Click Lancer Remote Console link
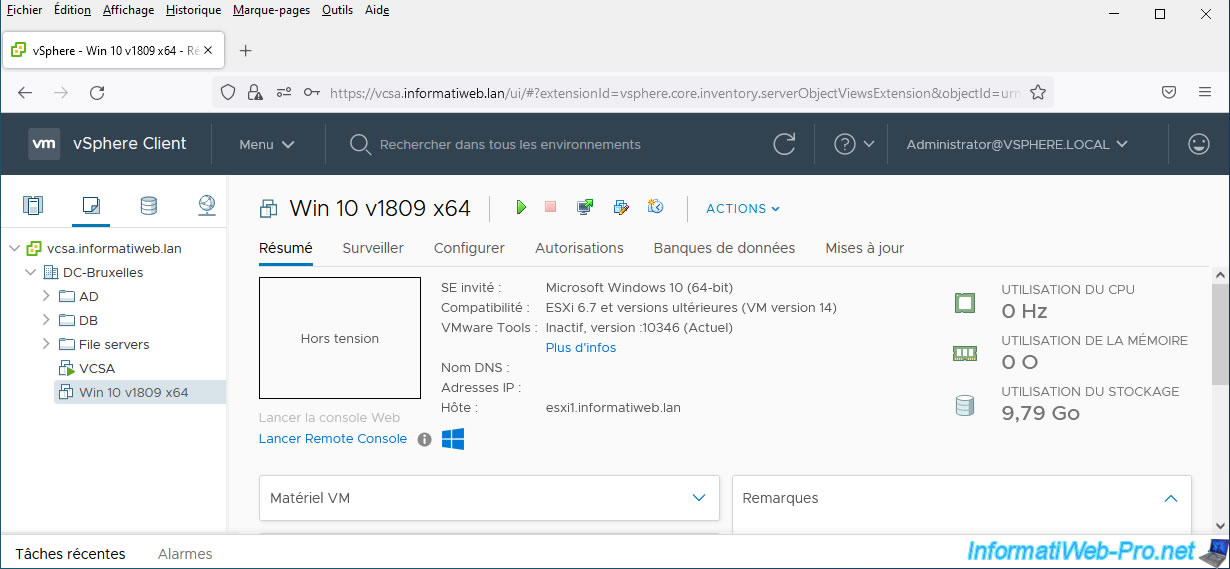1230x569 pixels. coord(333,439)
